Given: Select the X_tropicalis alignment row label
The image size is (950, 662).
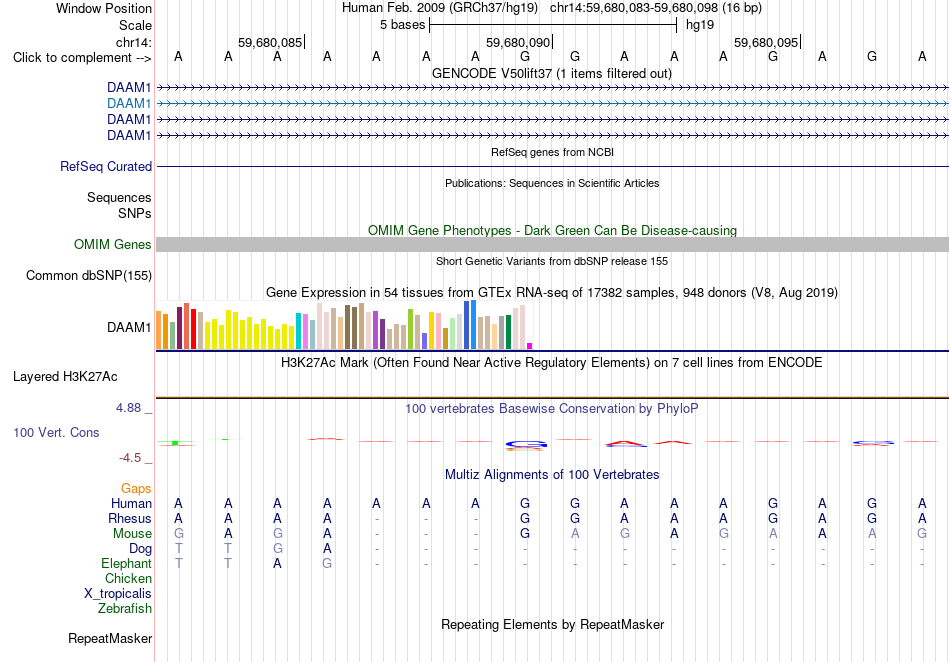Looking at the screenshot, I should click(x=118, y=594).
